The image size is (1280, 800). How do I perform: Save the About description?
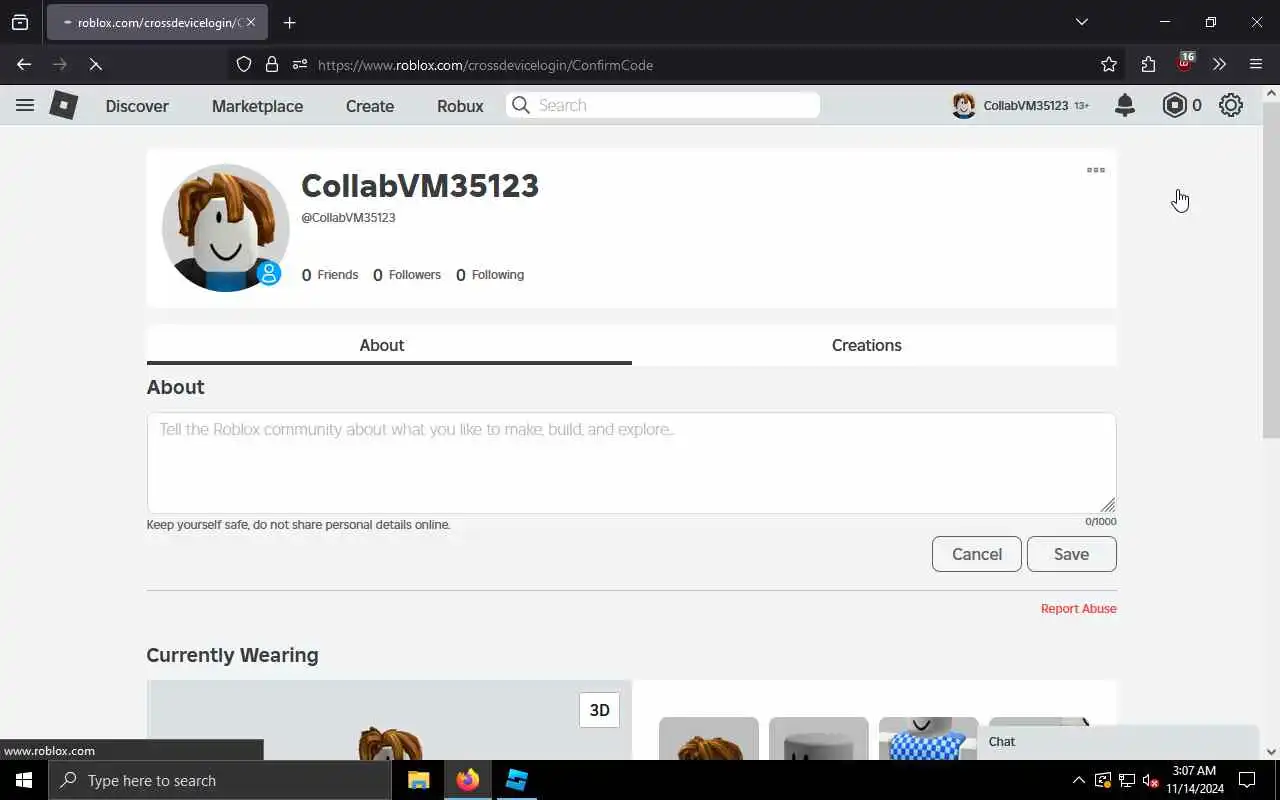(1071, 554)
